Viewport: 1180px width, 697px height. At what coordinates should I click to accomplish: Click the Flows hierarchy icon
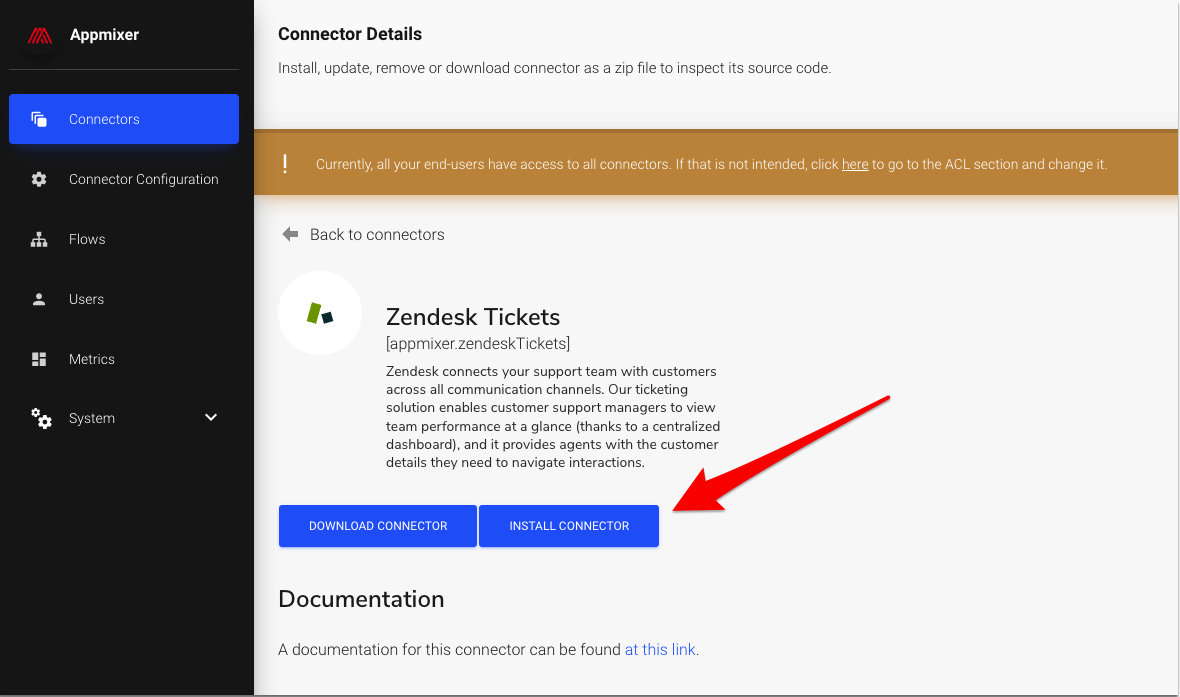tap(39, 239)
